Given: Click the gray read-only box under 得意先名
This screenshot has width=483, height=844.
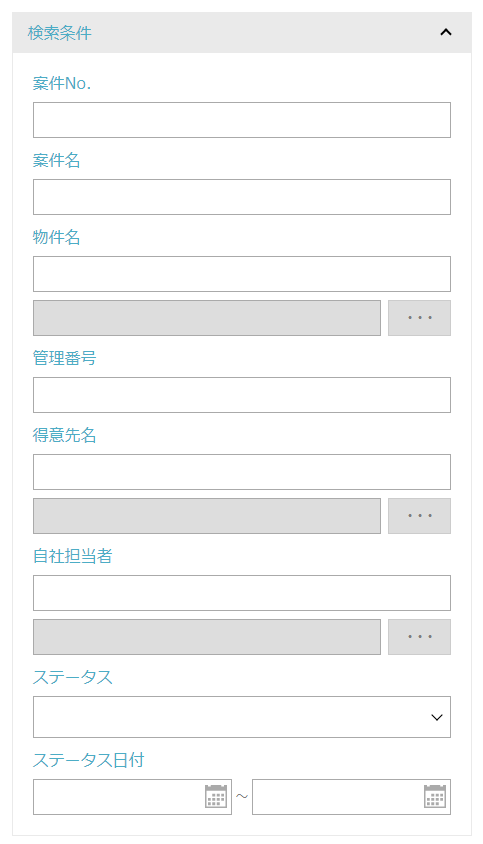Looking at the screenshot, I should coord(207,516).
